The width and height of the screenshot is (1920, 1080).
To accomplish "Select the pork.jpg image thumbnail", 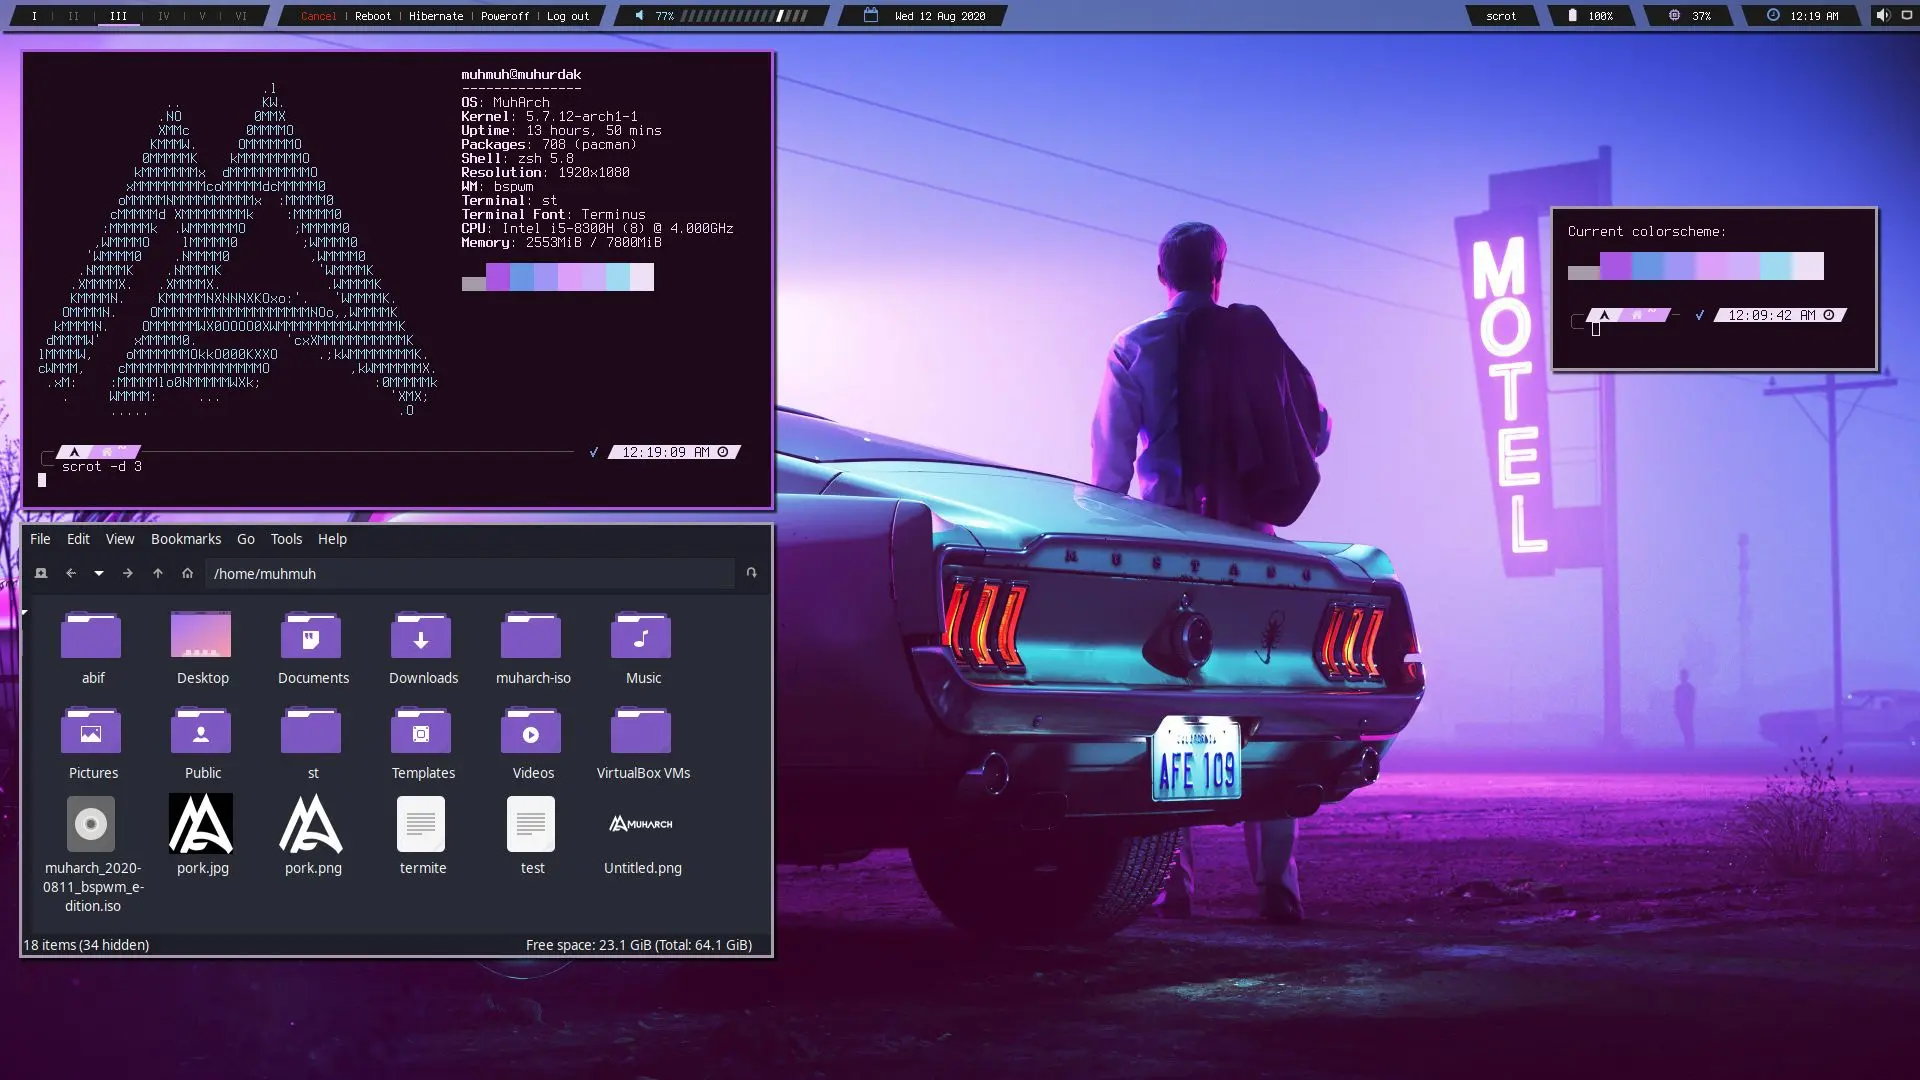I will (201, 824).
